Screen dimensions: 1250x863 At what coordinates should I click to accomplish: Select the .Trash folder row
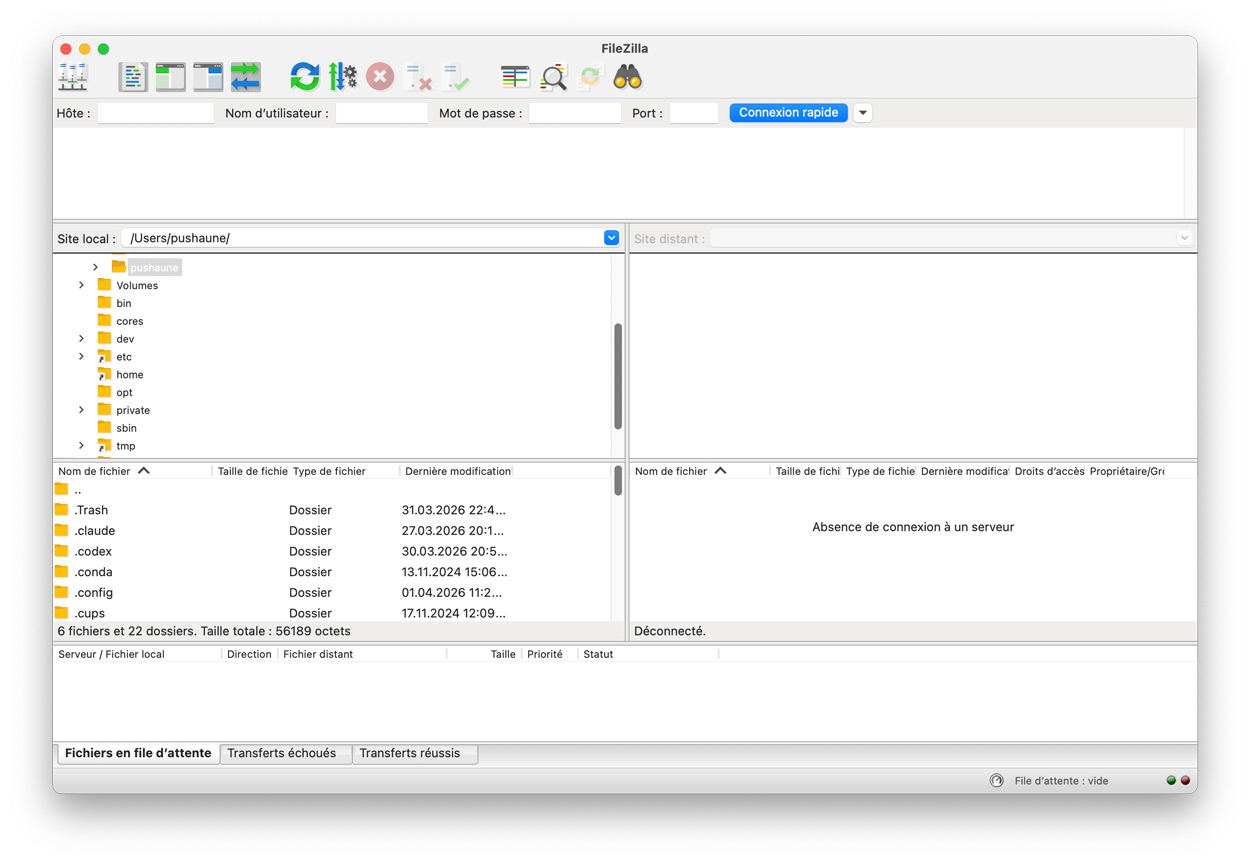(332, 510)
